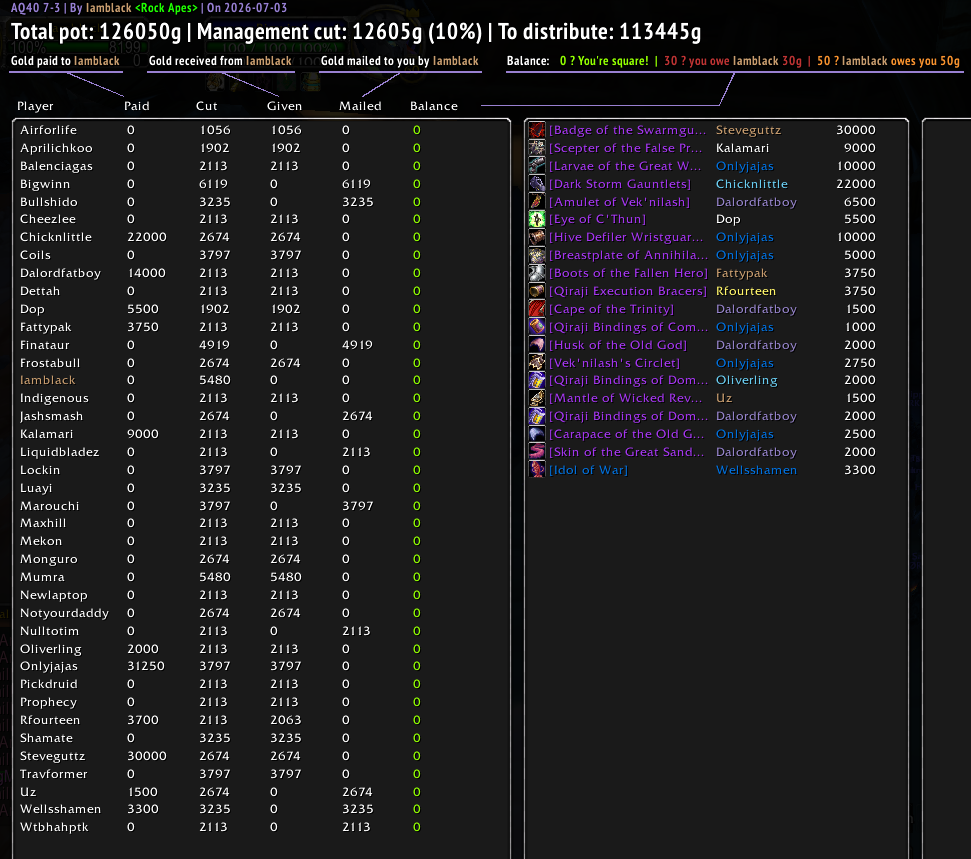Click Hive Defiler Wristguards item icon

(x=537, y=237)
